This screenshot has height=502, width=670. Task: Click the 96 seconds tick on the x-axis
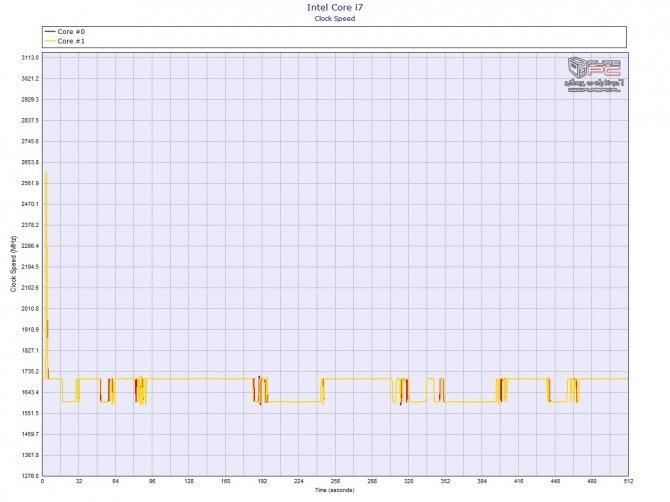click(x=152, y=481)
